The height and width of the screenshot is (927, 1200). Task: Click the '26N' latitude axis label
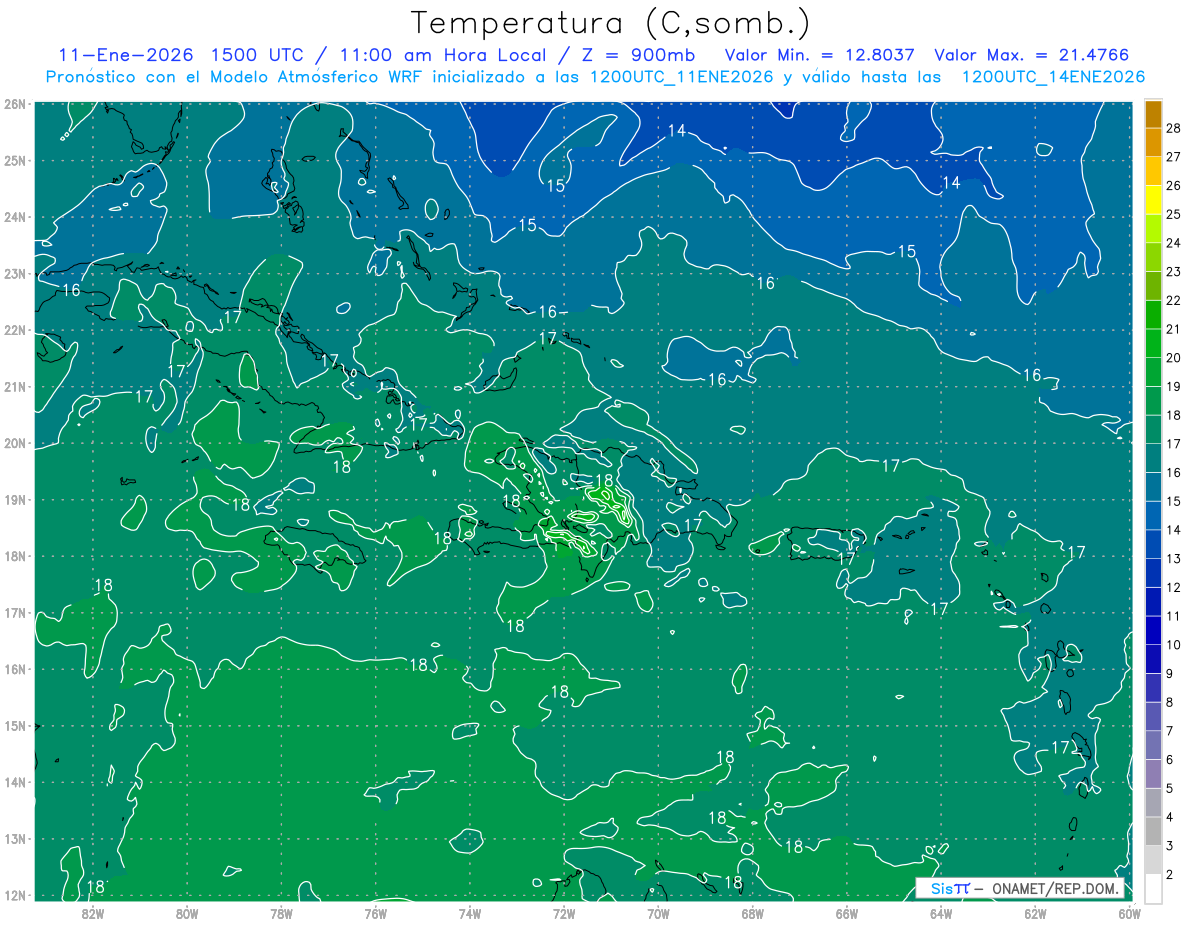15,104
